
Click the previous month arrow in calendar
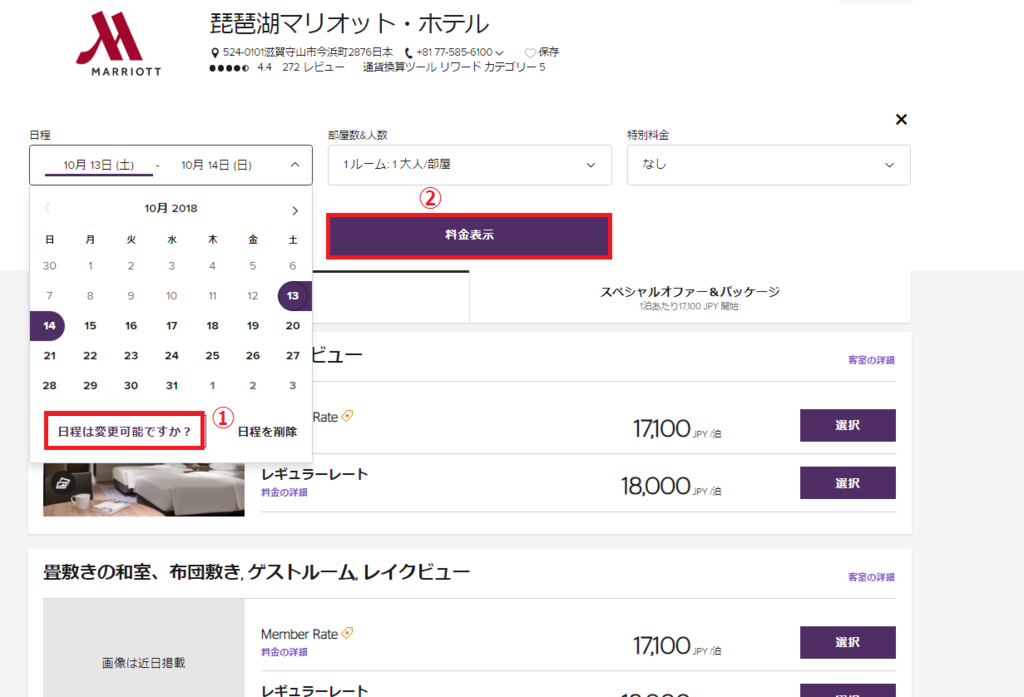click(47, 208)
